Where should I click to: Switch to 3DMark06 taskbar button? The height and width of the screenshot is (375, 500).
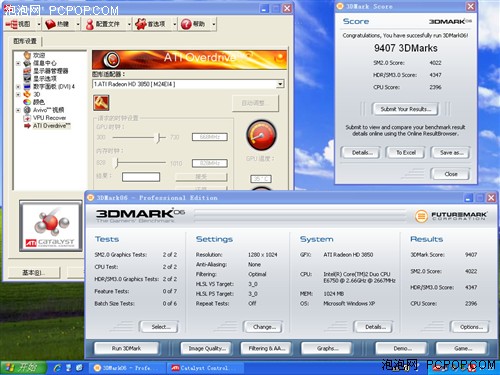pos(127,368)
